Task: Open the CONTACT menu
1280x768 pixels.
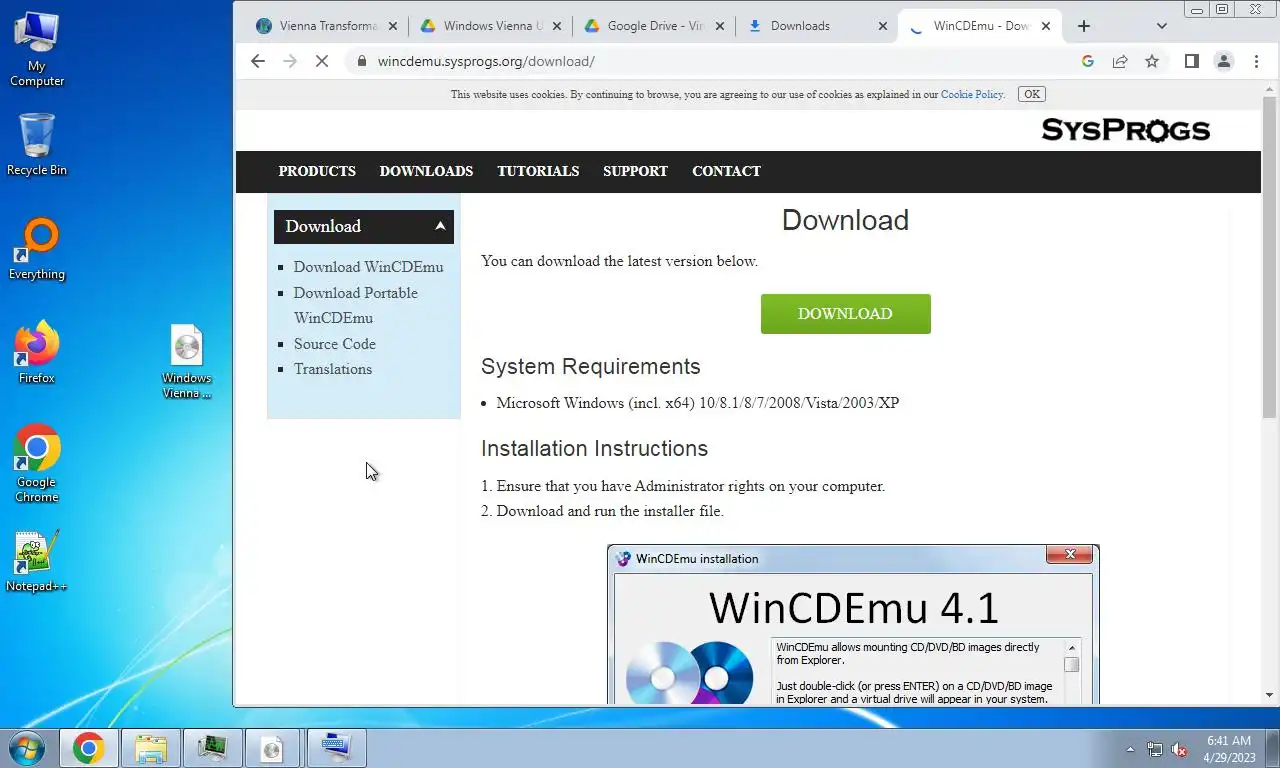Action: click(726, 171)
